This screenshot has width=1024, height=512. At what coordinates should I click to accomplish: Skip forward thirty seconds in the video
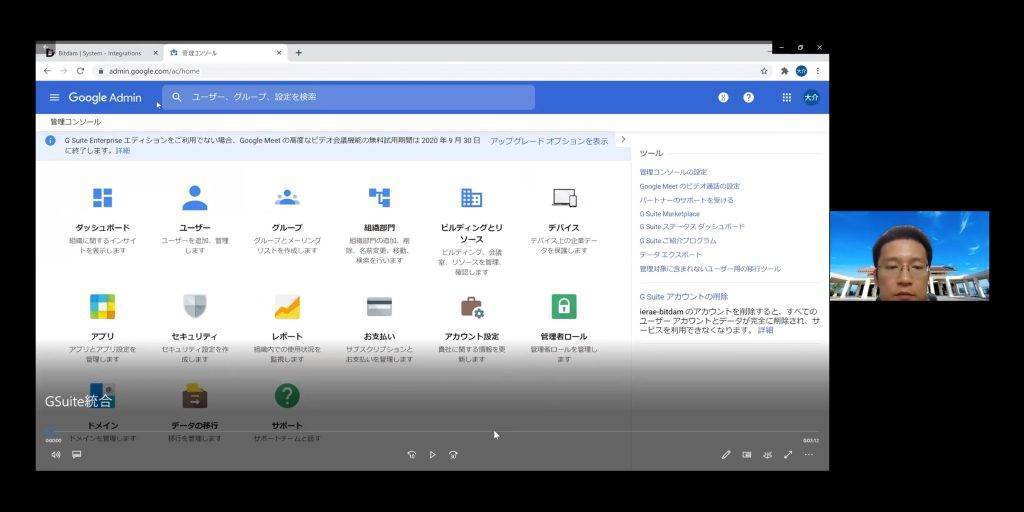[x=453, y=455]
